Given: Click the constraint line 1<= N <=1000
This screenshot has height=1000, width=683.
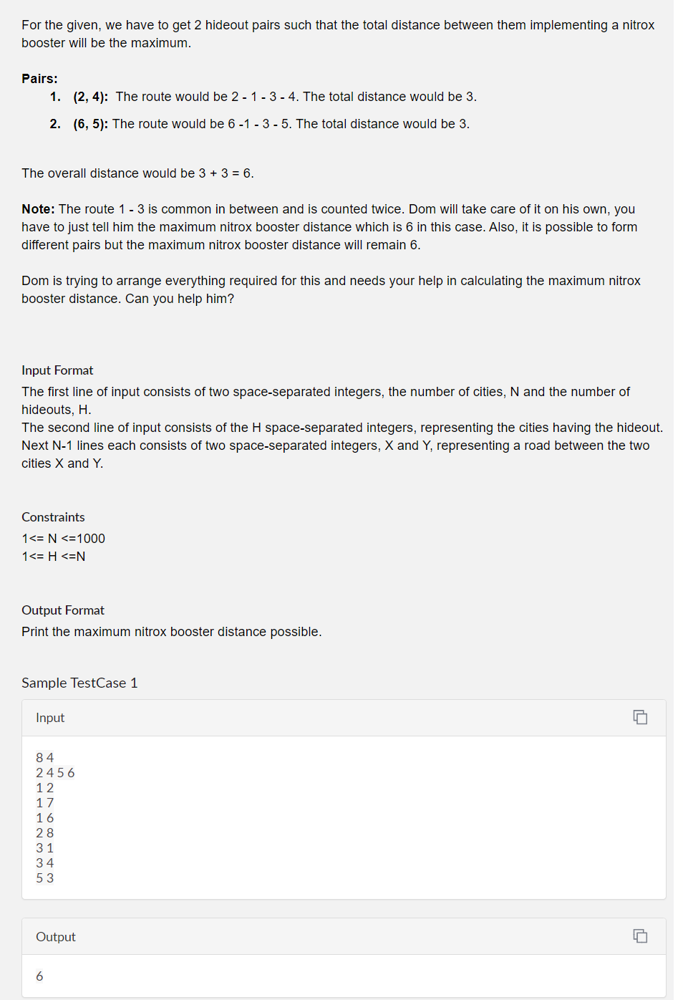Looking at the screenshot, I should (x=63, y=538).
